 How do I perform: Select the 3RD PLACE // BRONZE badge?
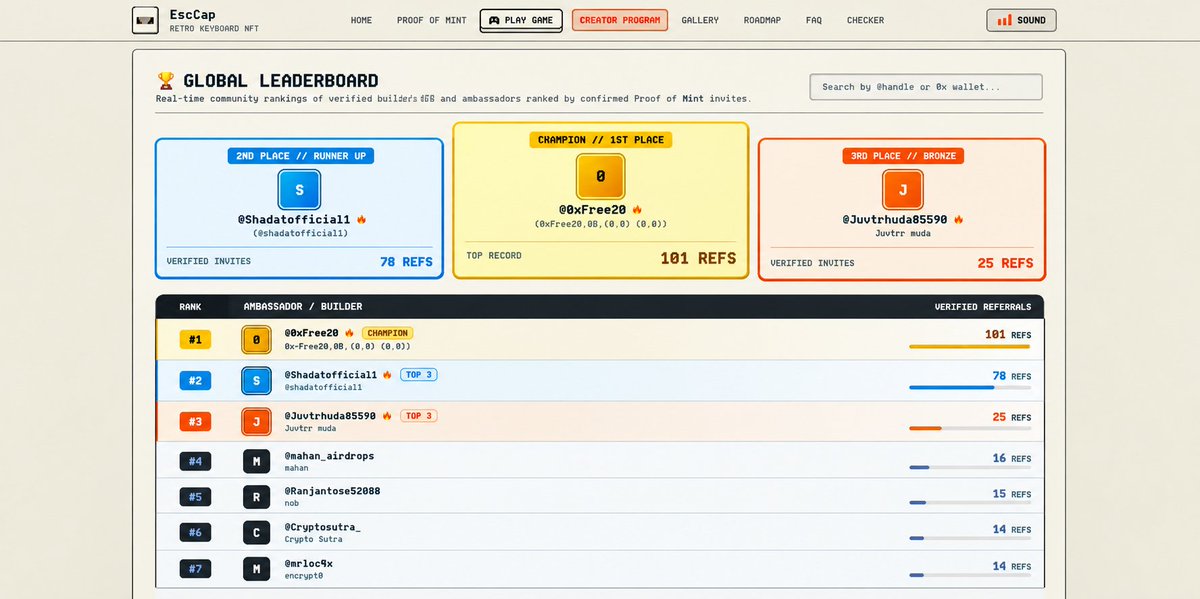click(x=902, y=156)
